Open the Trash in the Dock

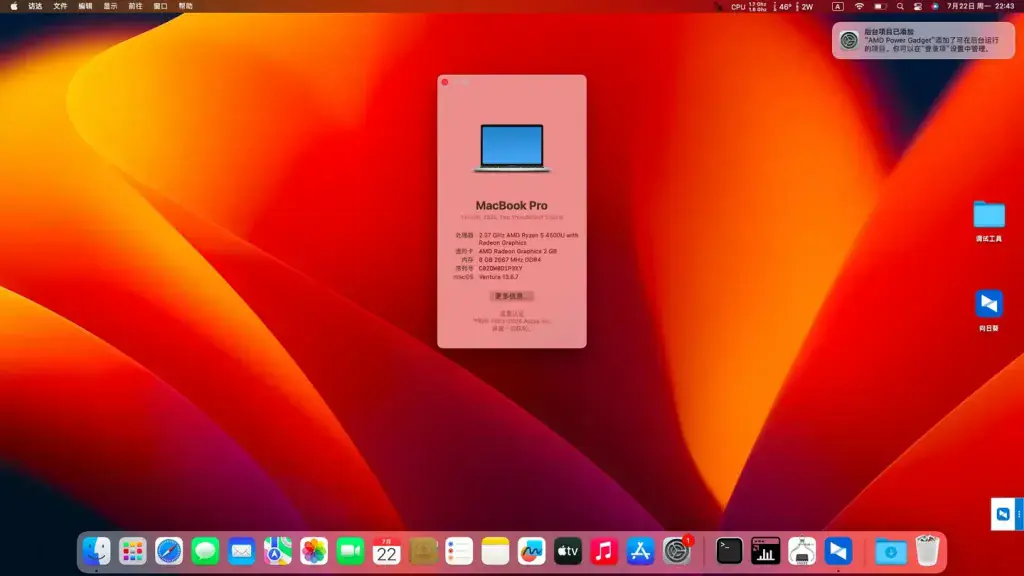(x=927, y=551)
